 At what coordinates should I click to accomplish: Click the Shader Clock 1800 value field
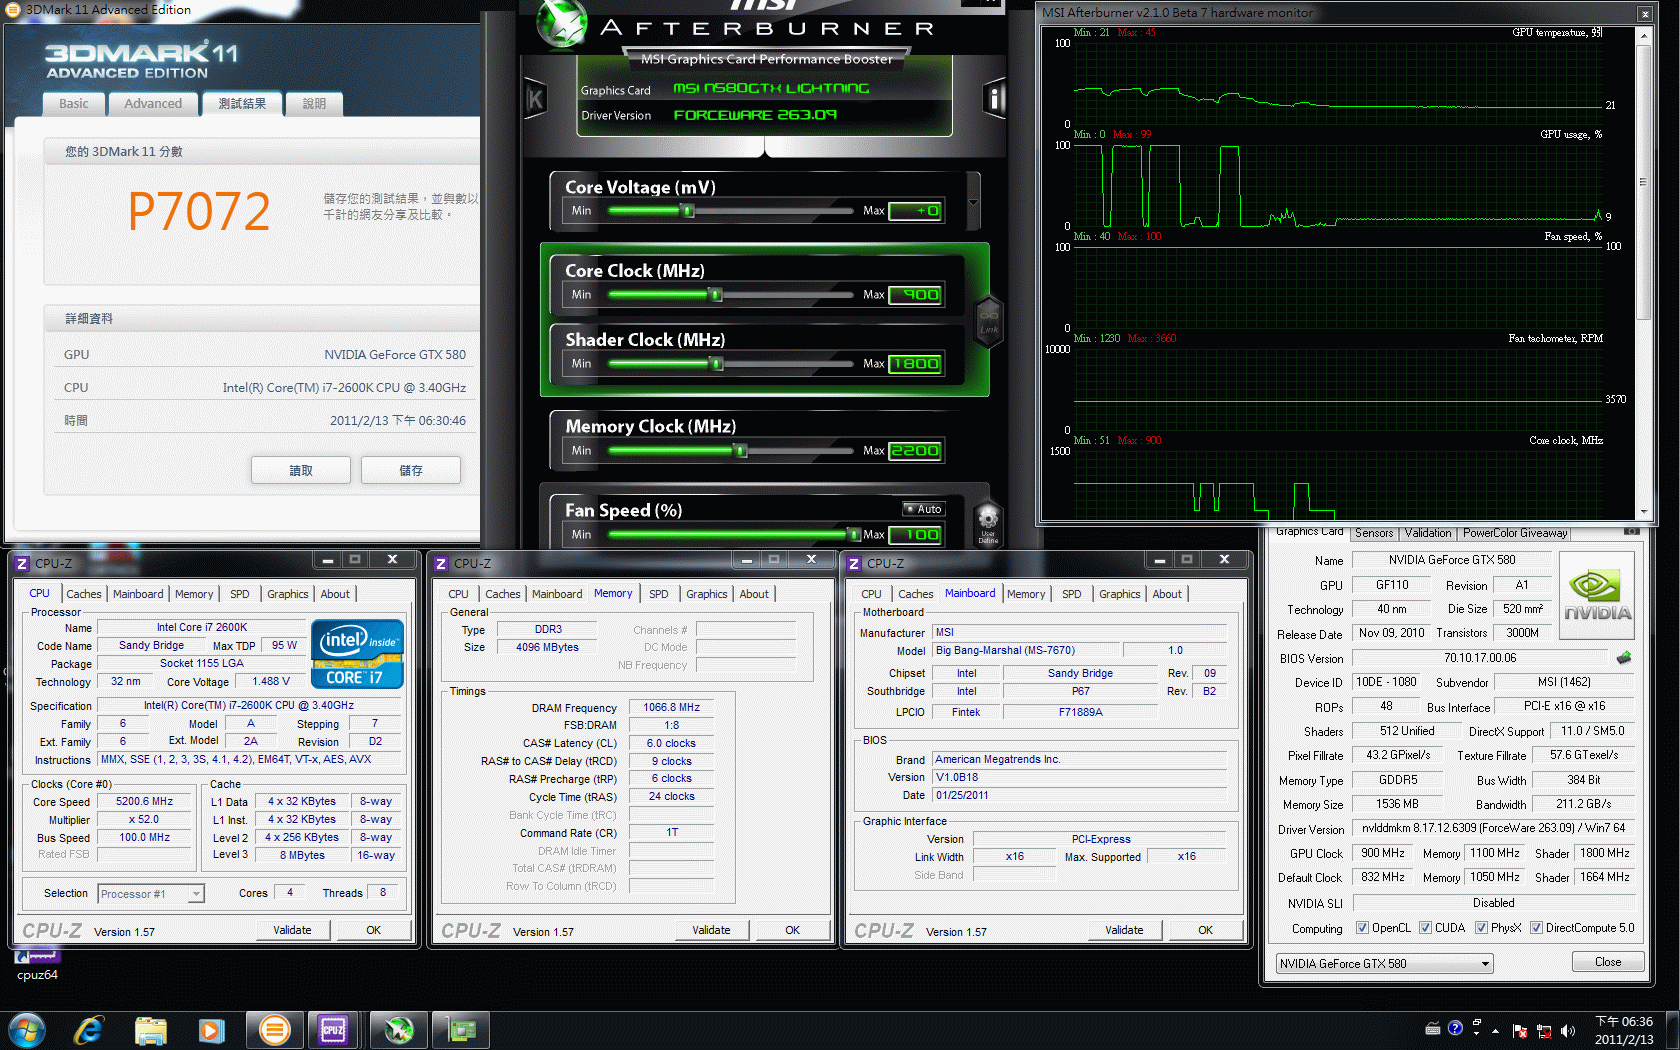click(x=915, y=363)
